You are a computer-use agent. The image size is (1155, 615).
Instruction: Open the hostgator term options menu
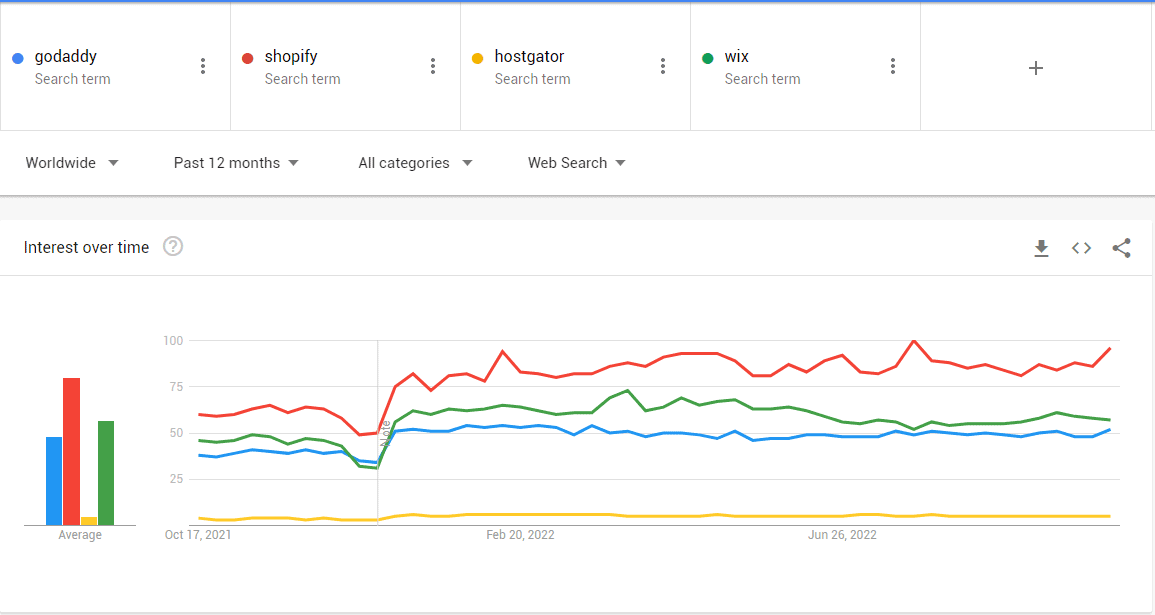662,66
